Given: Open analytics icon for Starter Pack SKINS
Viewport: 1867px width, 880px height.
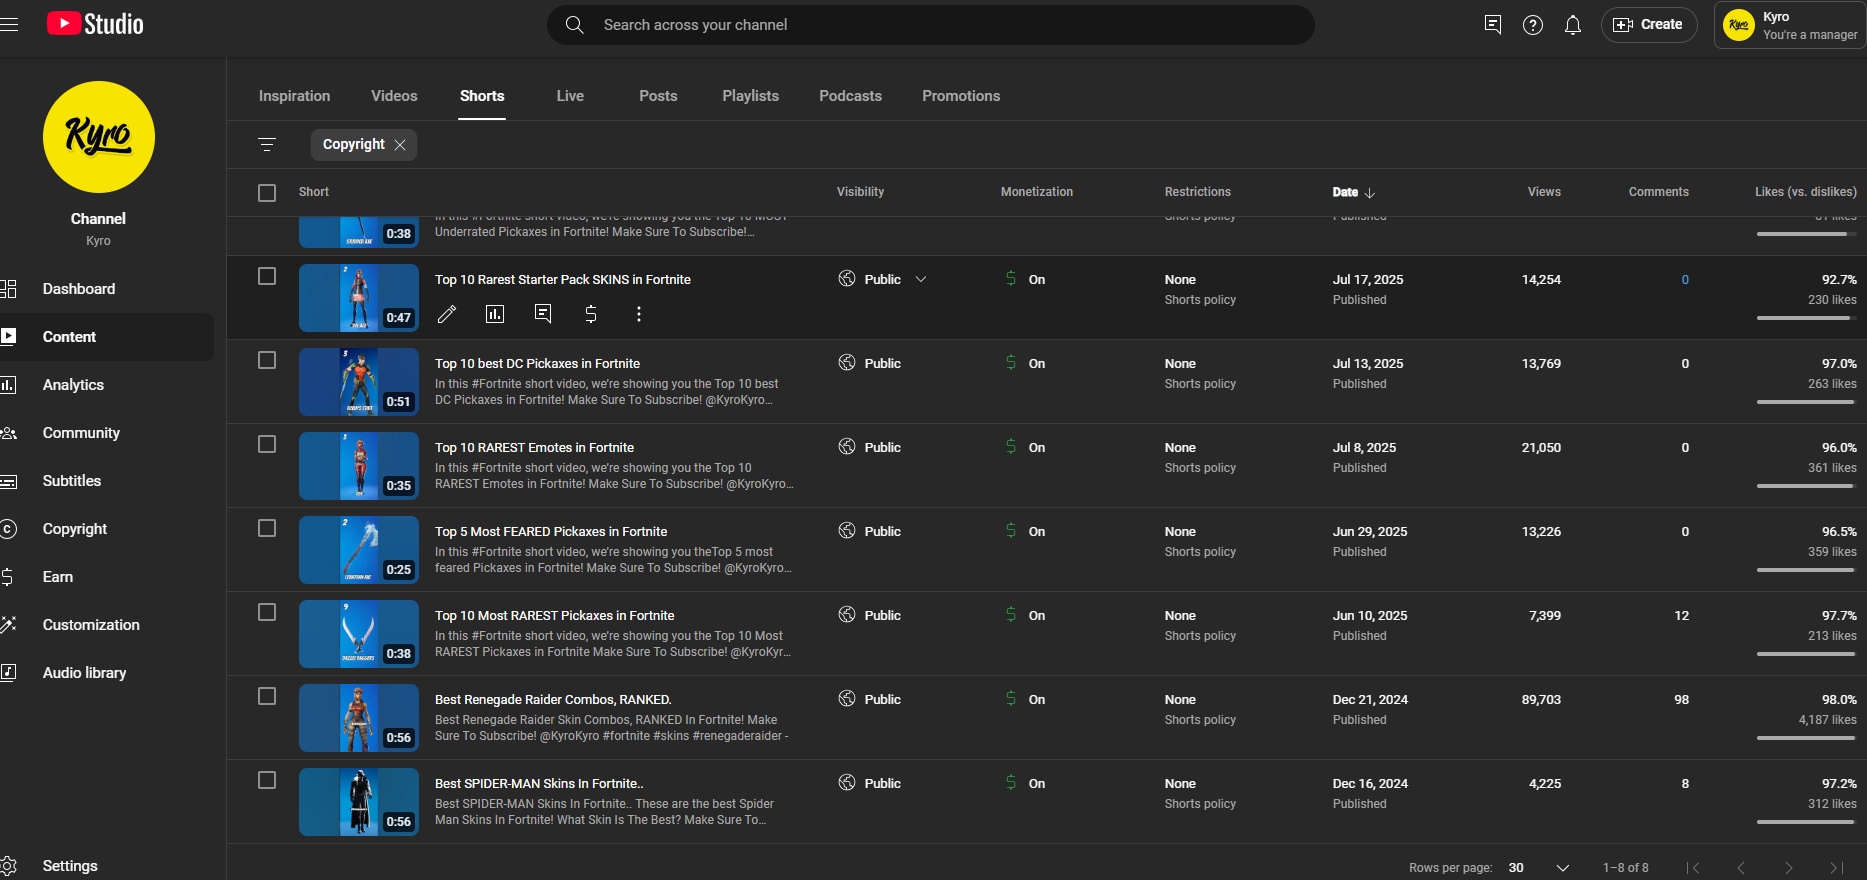Looking at the screenshot, I should point(495,314).
